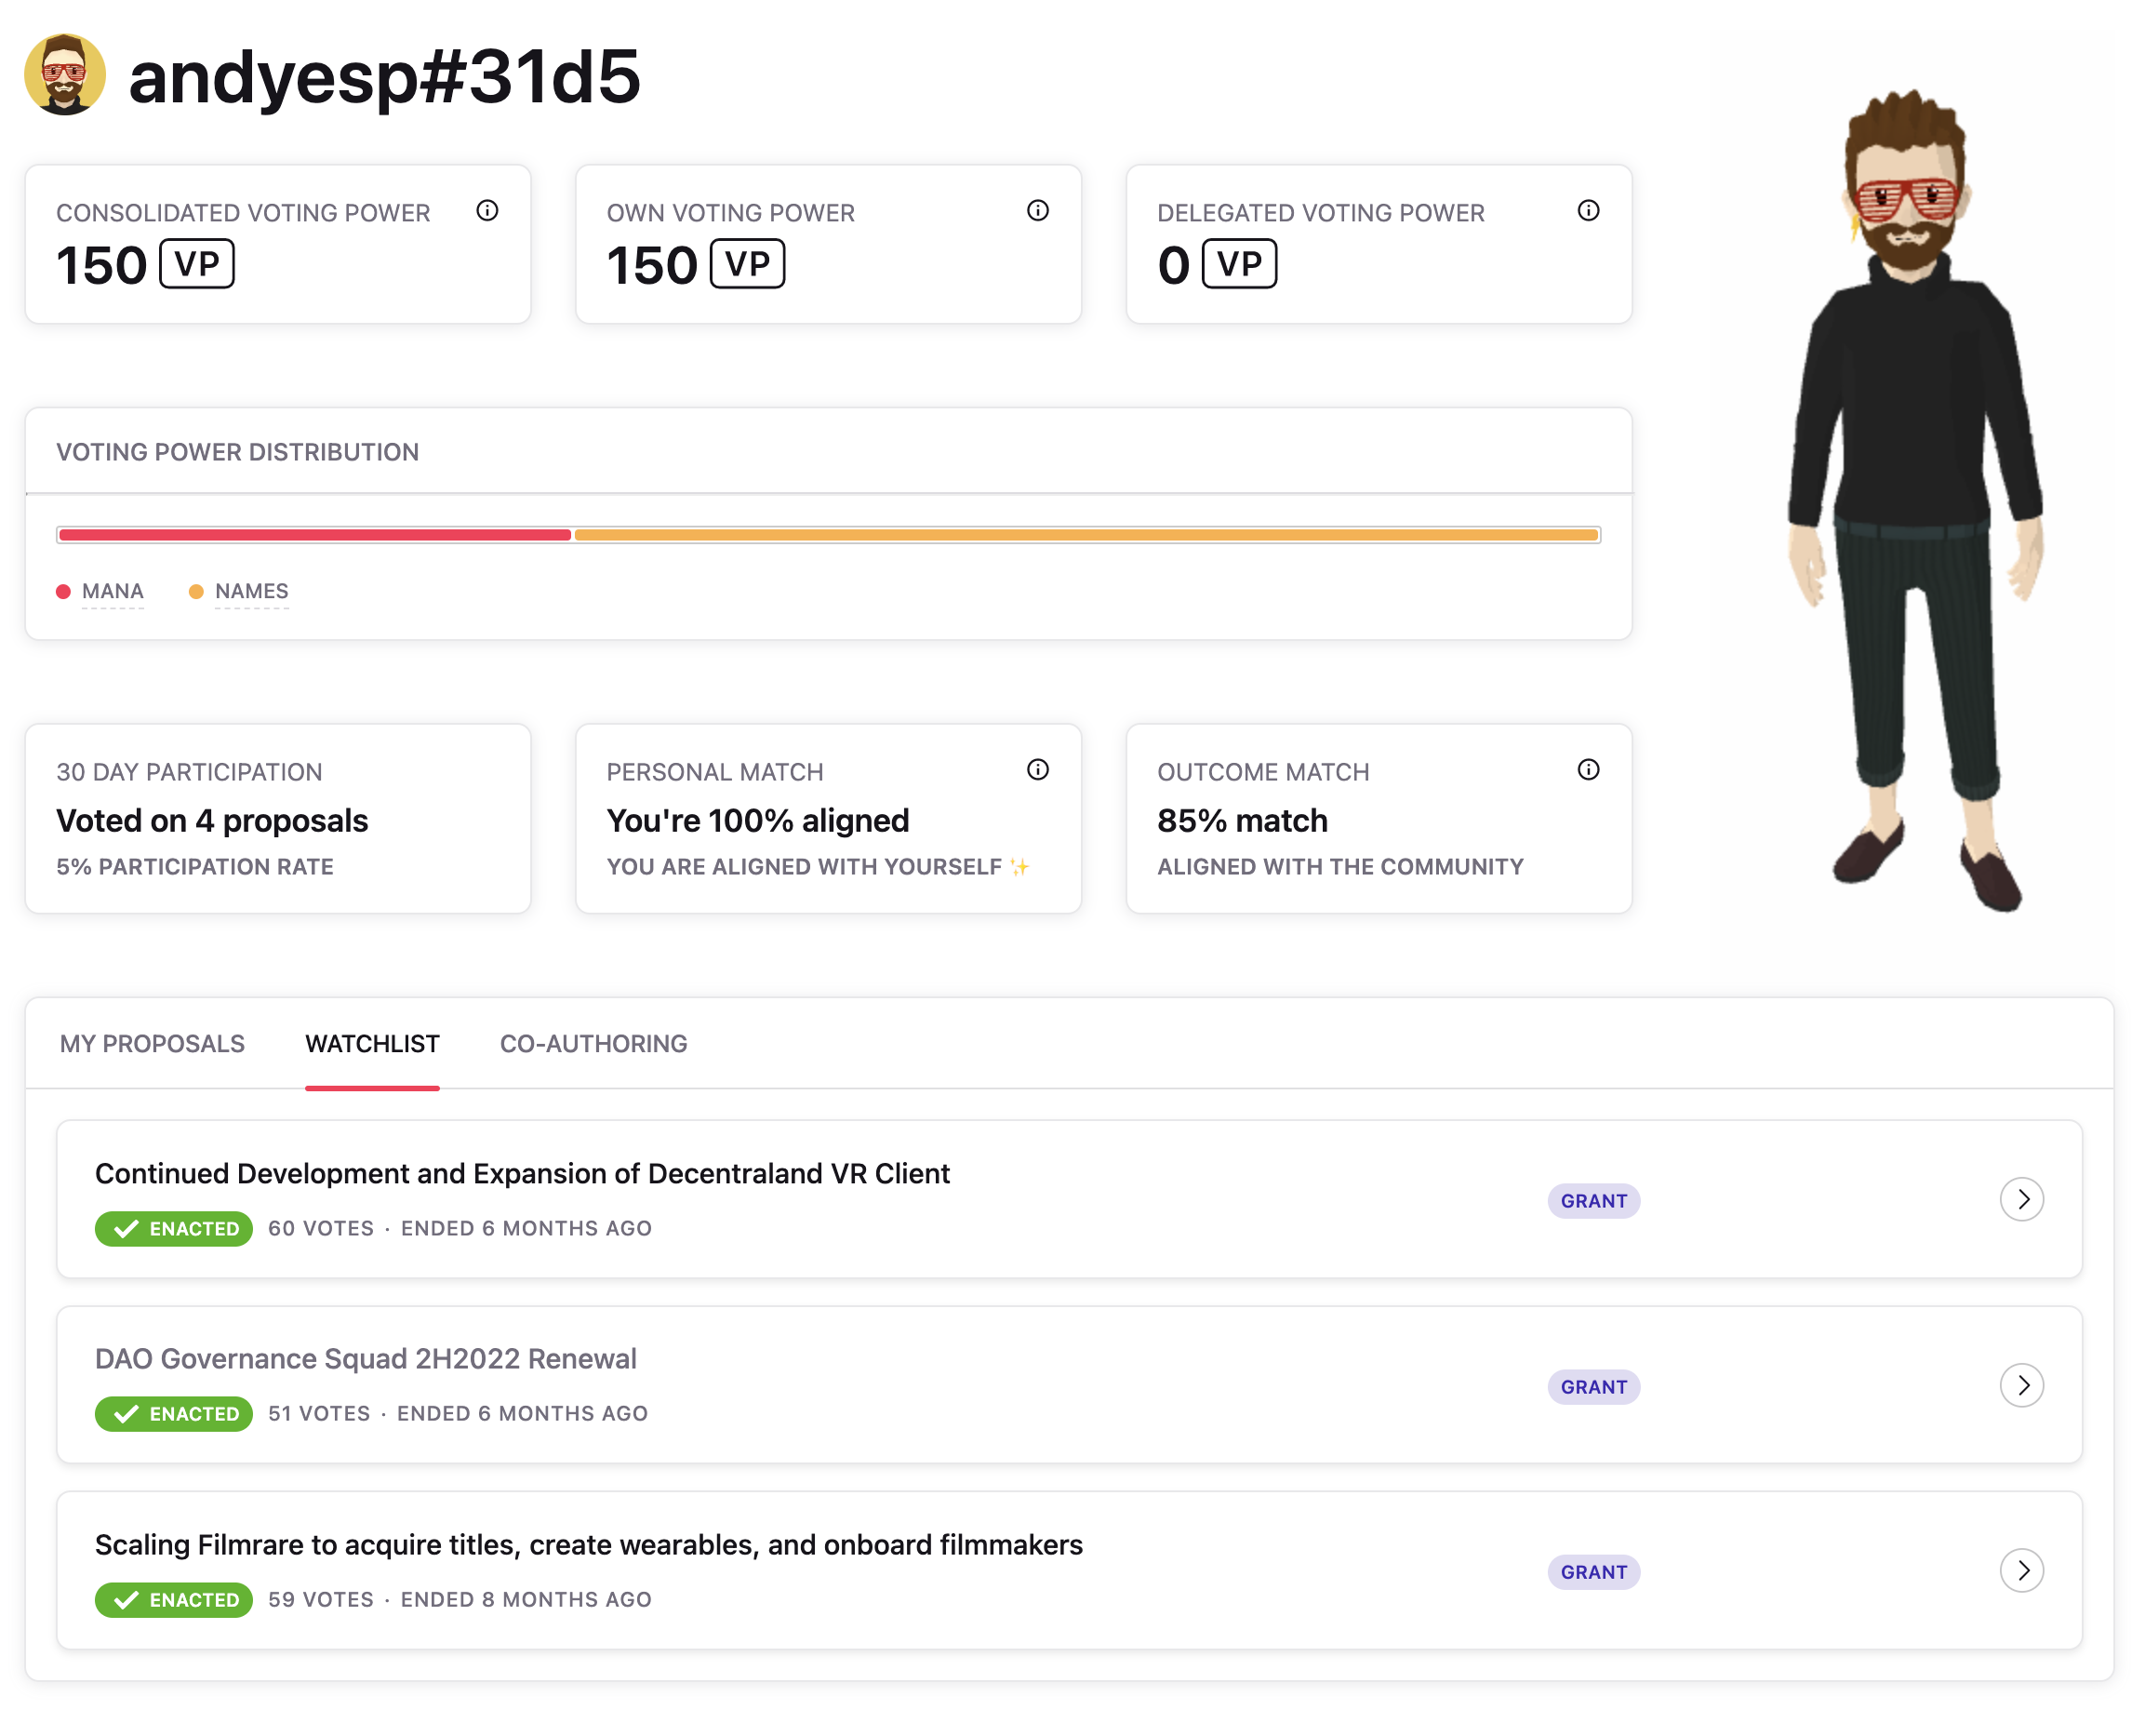
Task: Open the CO-AUTHORING tab
Action: coord(593,1043)
